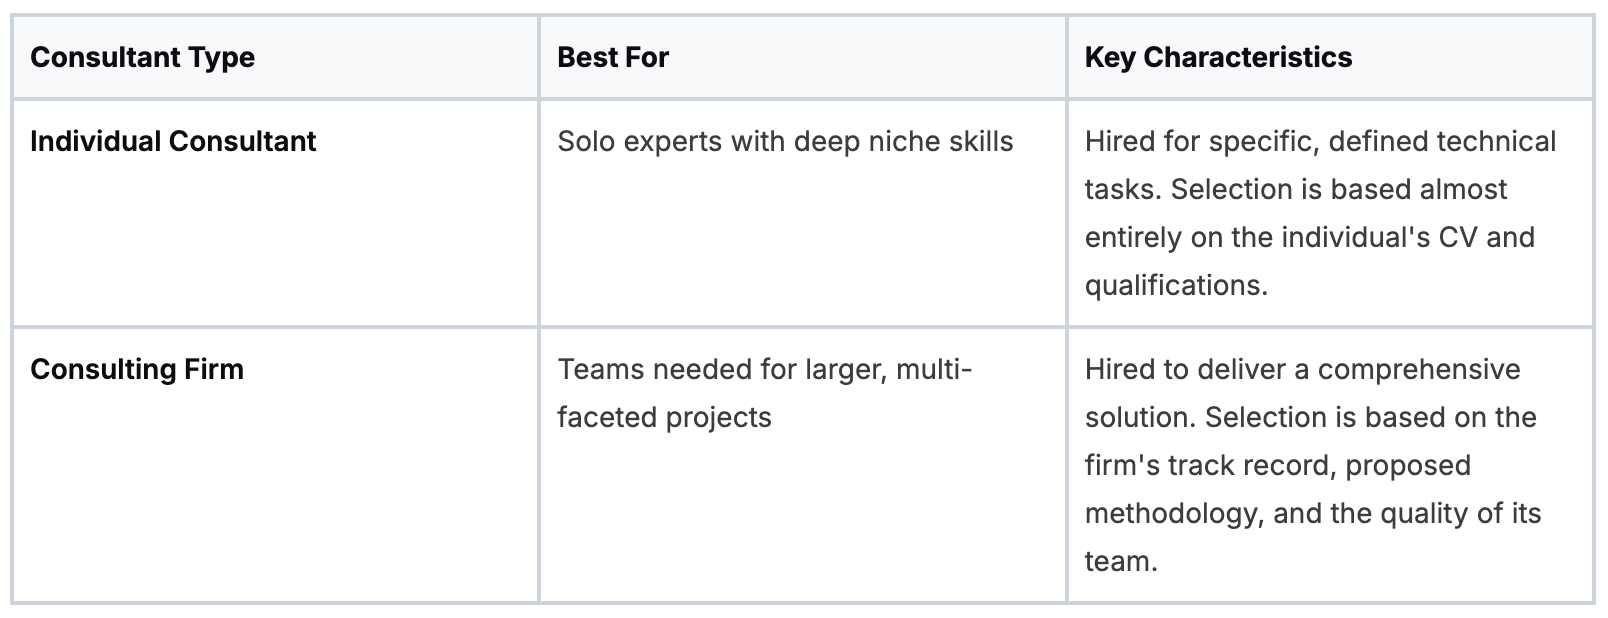Click the 'firm's track record, proposed' line
This screenshot has height=618, width=1608.
pyautogui.click(x=1277, y=466)
